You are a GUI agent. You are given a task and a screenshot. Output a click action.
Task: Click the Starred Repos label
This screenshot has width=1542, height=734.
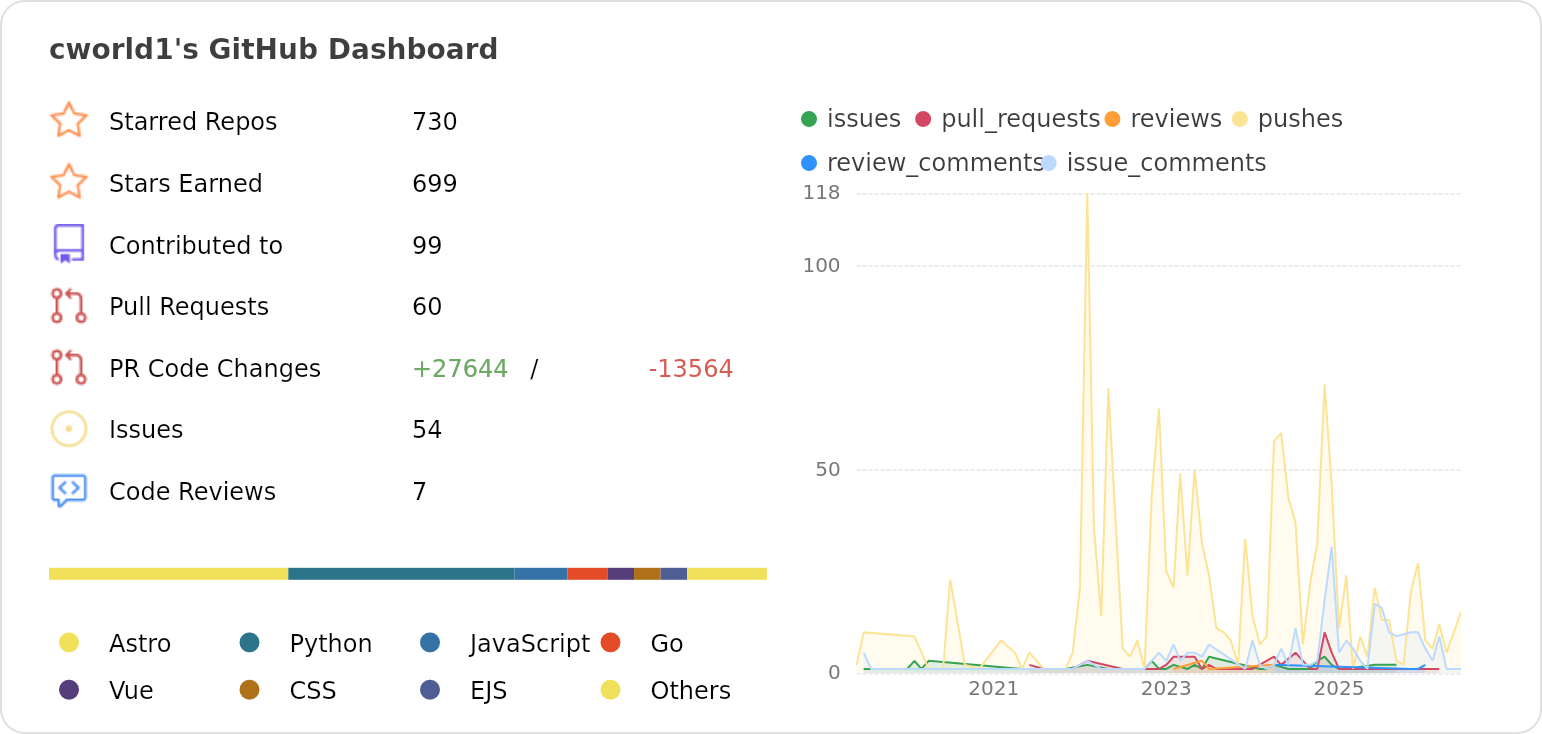tap(193, 122)
